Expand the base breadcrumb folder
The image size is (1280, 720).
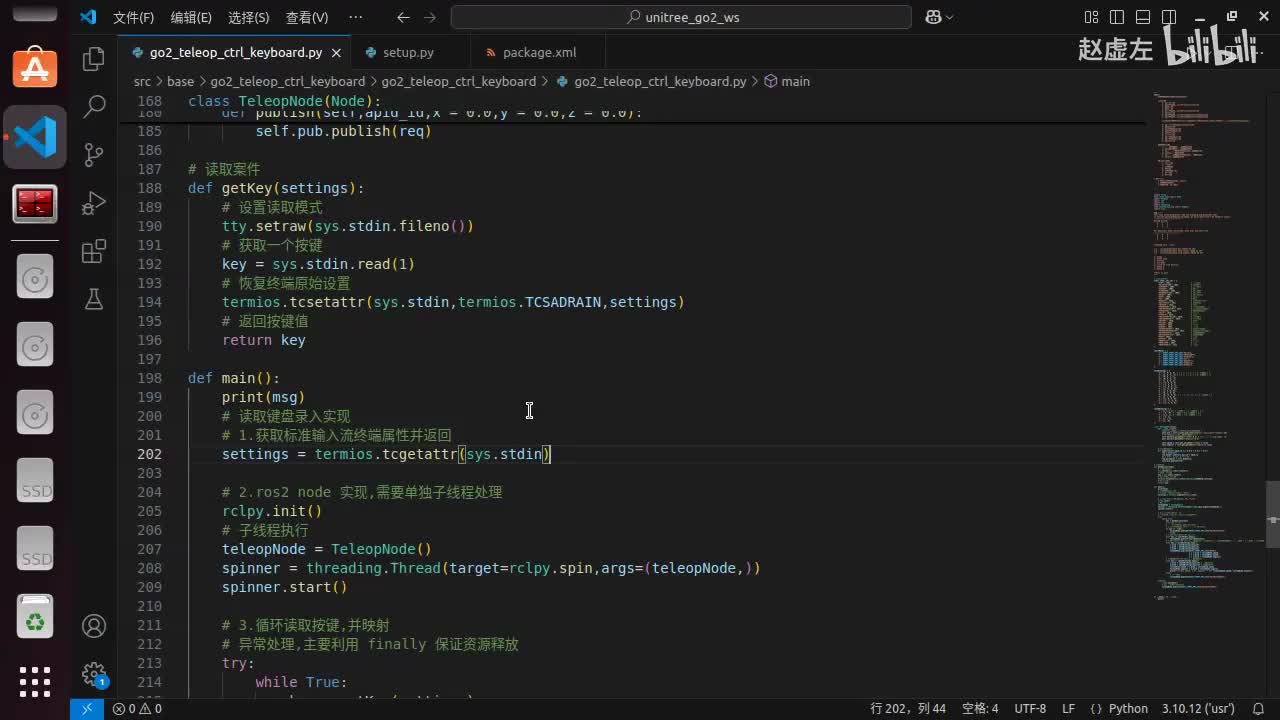(x=180, y=81)
